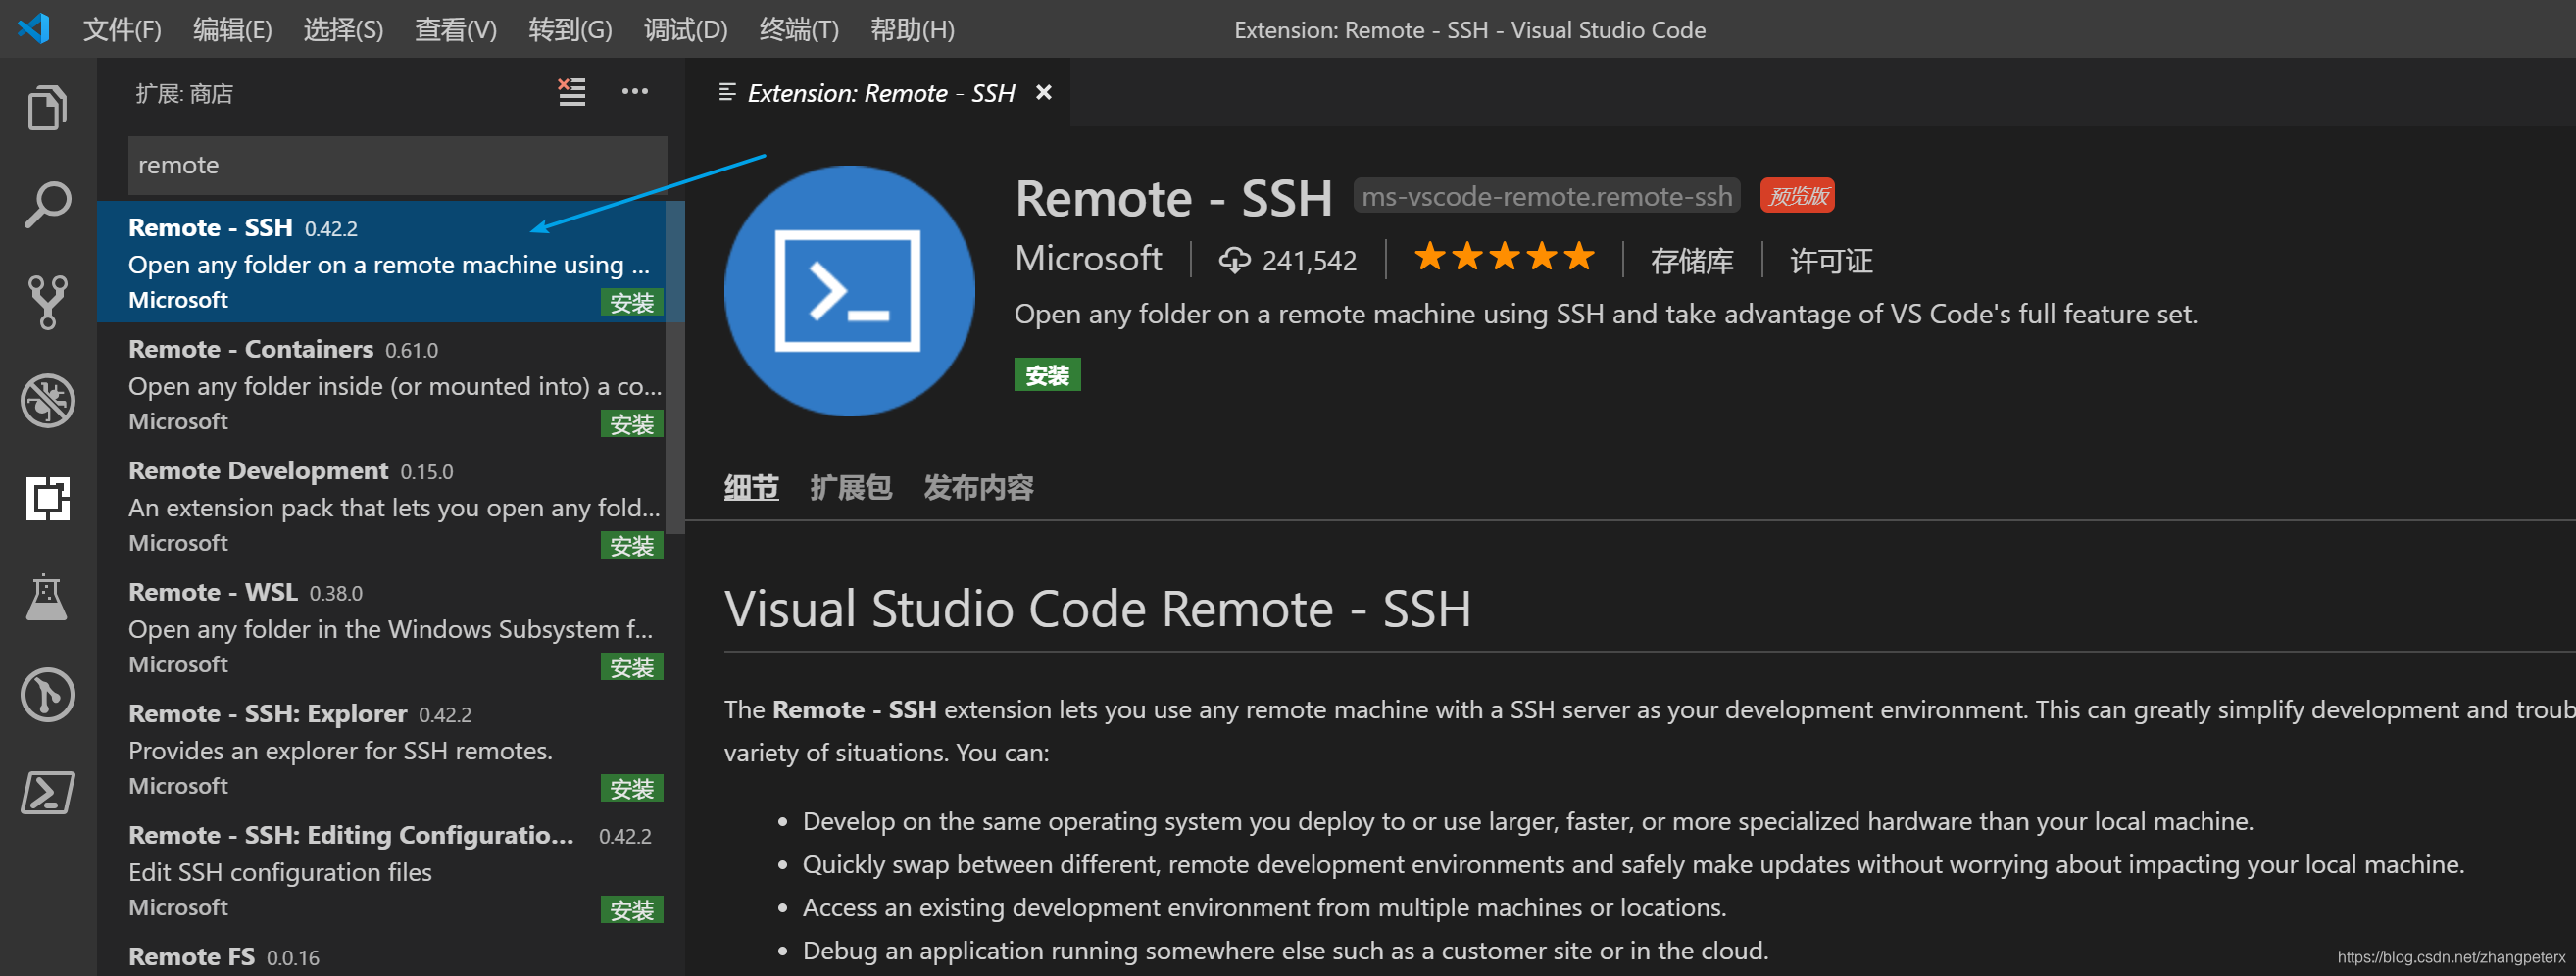
Task: Open the GitLens icon in activity bar
Action: pos(47,694)
